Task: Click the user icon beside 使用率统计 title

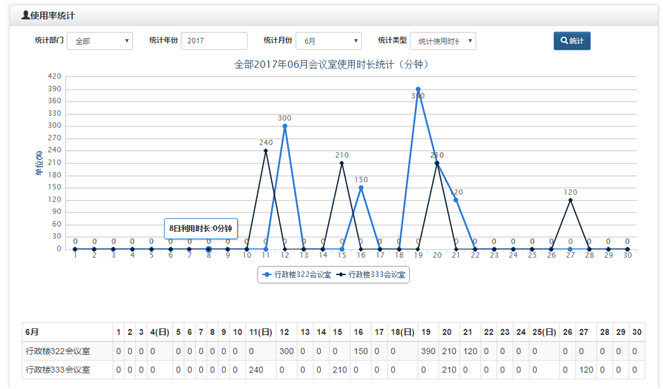Action: [x=25, y=15]
